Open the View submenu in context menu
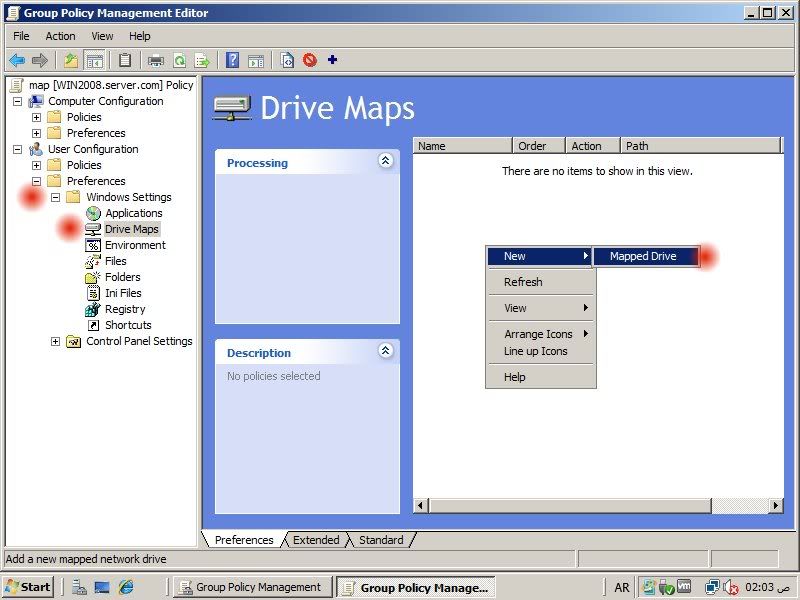Viewport: 800px width, 600px height. pyautogui.click(x=541, y=308)
